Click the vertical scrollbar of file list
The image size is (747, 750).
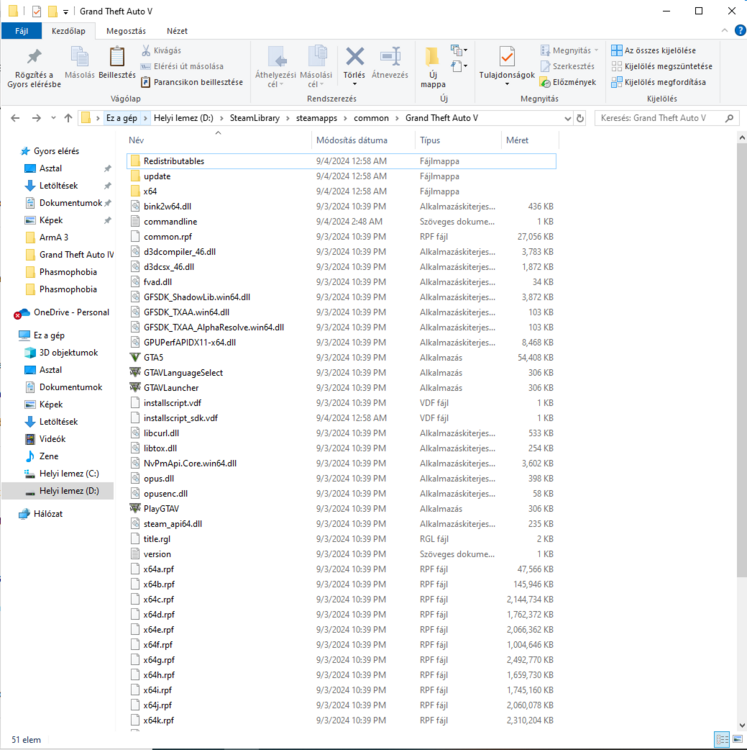coord(742,360)
